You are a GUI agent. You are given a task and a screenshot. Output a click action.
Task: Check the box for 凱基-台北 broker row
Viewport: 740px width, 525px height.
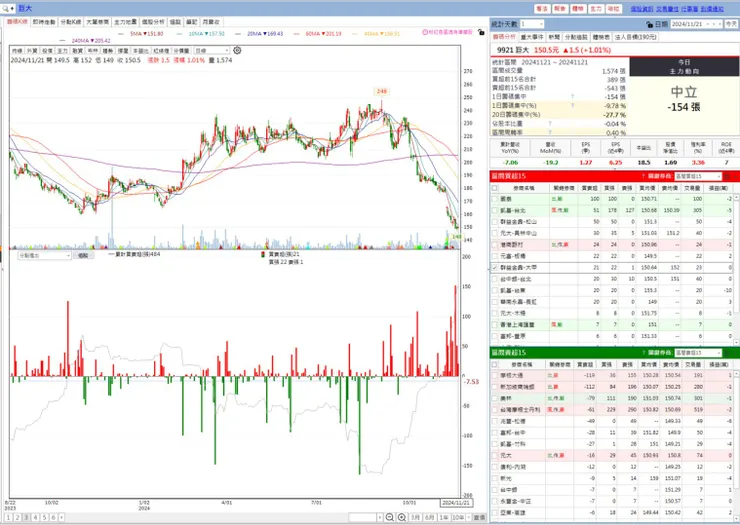point(495,210)
